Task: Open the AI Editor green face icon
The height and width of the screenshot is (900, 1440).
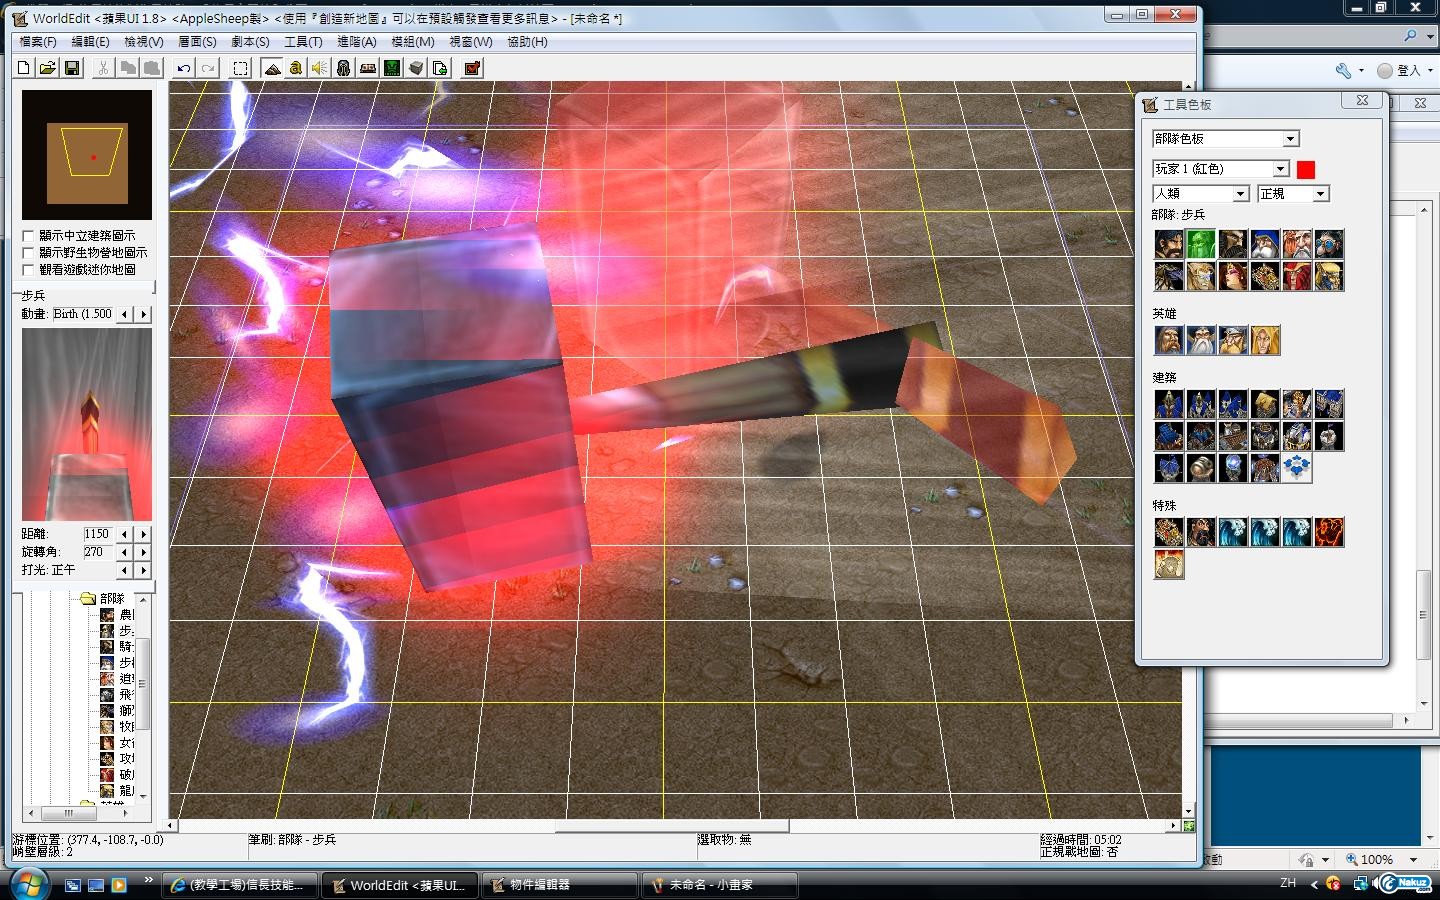Action: coord(392,68)
